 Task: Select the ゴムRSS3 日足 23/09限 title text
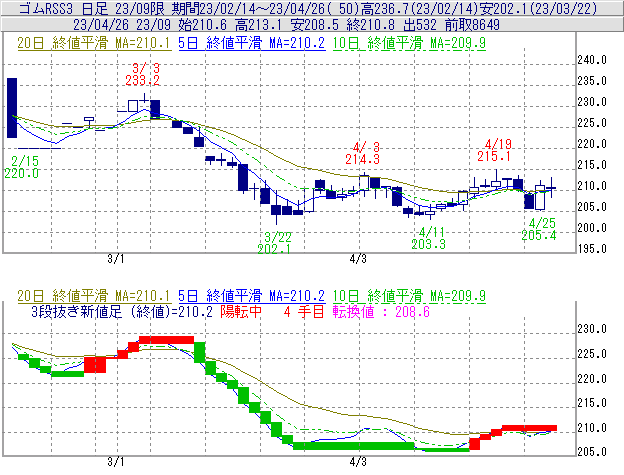93,8
